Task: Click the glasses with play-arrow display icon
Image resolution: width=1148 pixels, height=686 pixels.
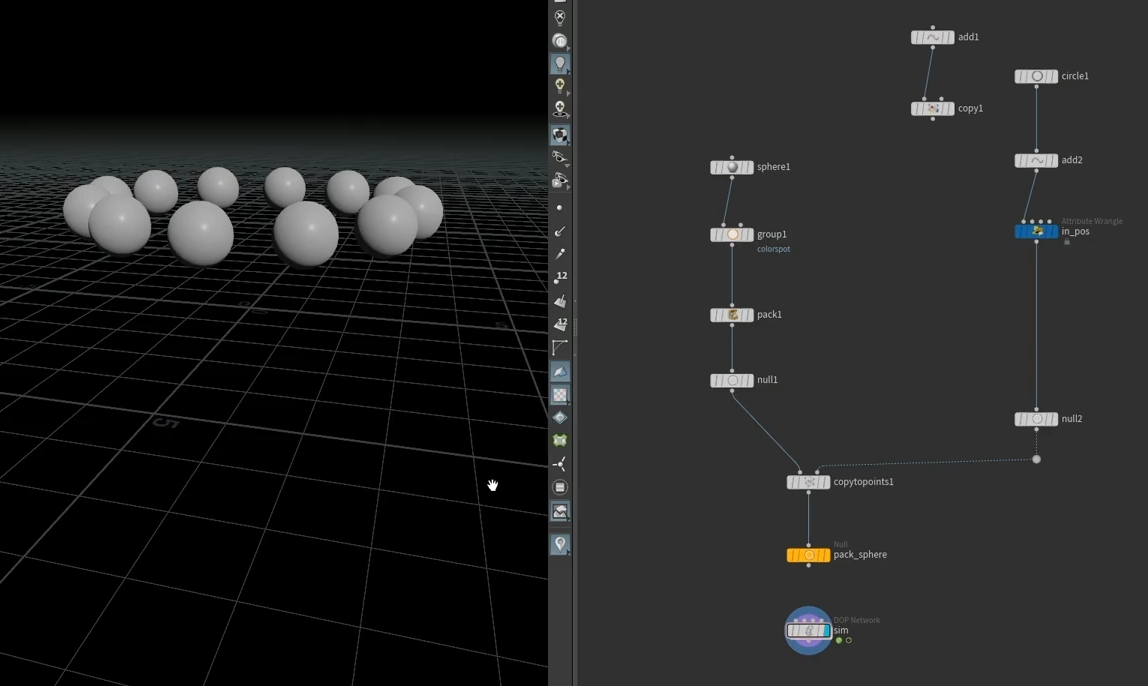Action: coord(560,179)
